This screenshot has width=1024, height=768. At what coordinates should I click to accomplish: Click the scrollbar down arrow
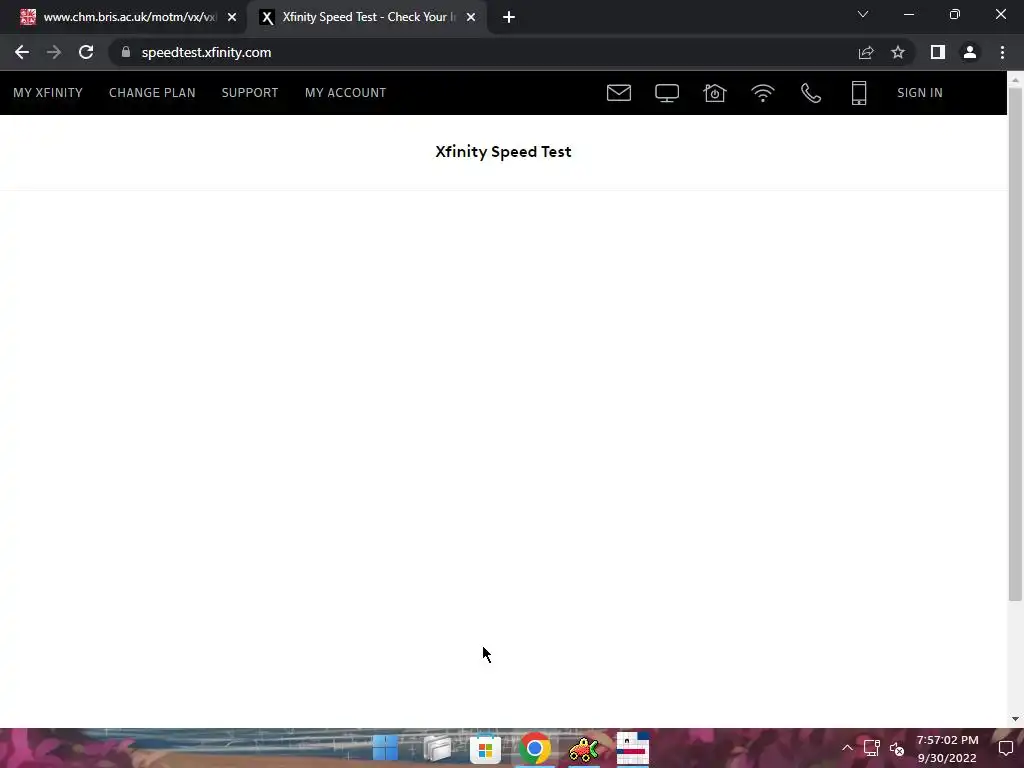pos(1015,719)
